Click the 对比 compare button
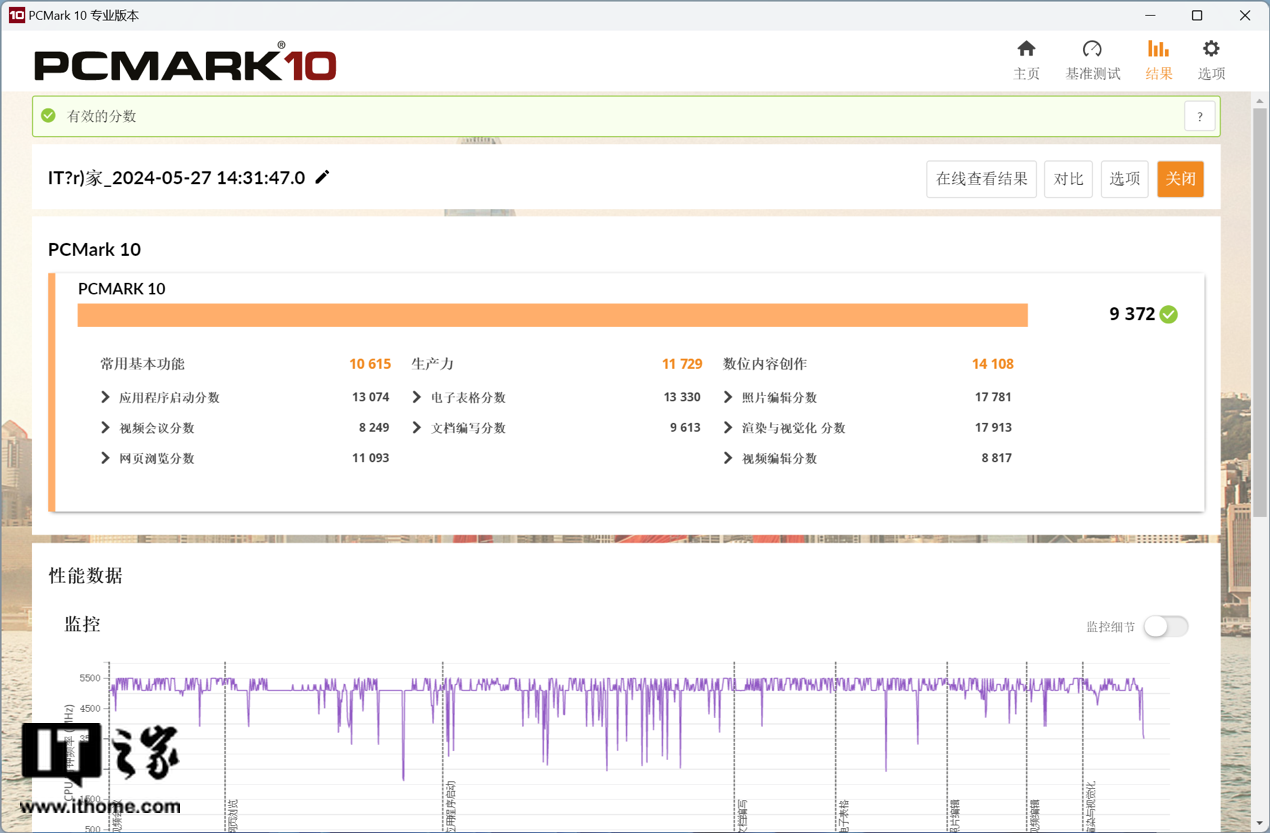 point(1068,179)
